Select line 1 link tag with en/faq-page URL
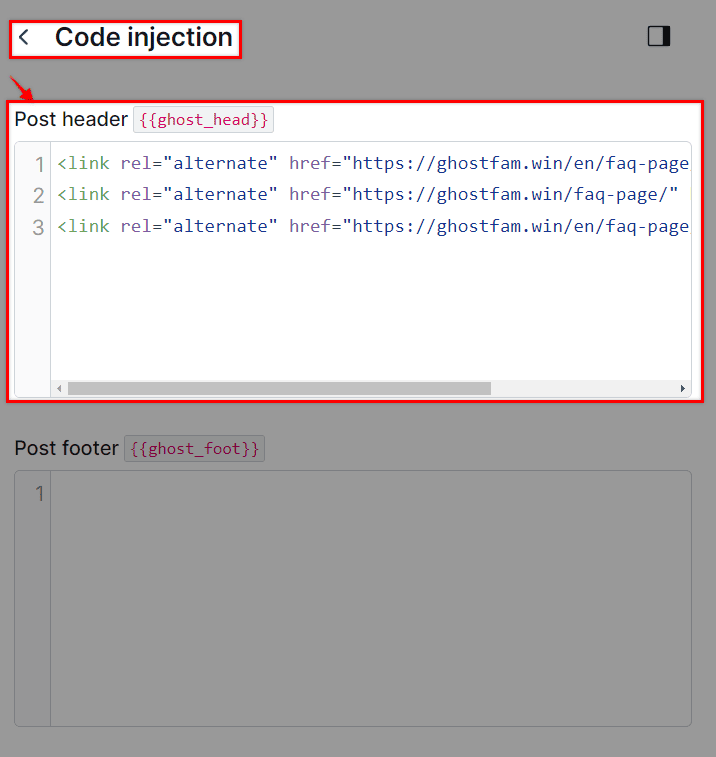The width and height of the screenshot is (716, 757). tap(373, 163)
